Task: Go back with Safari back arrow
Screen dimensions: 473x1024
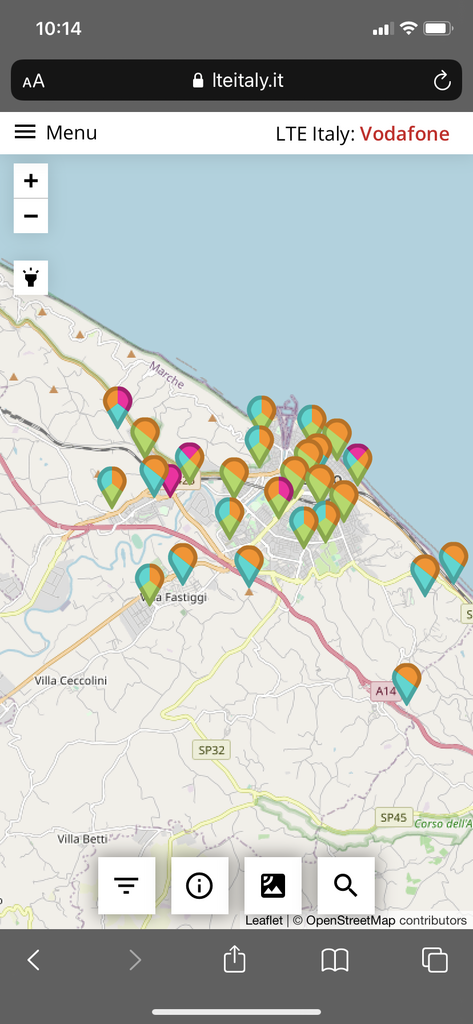Action: (34, 960)
